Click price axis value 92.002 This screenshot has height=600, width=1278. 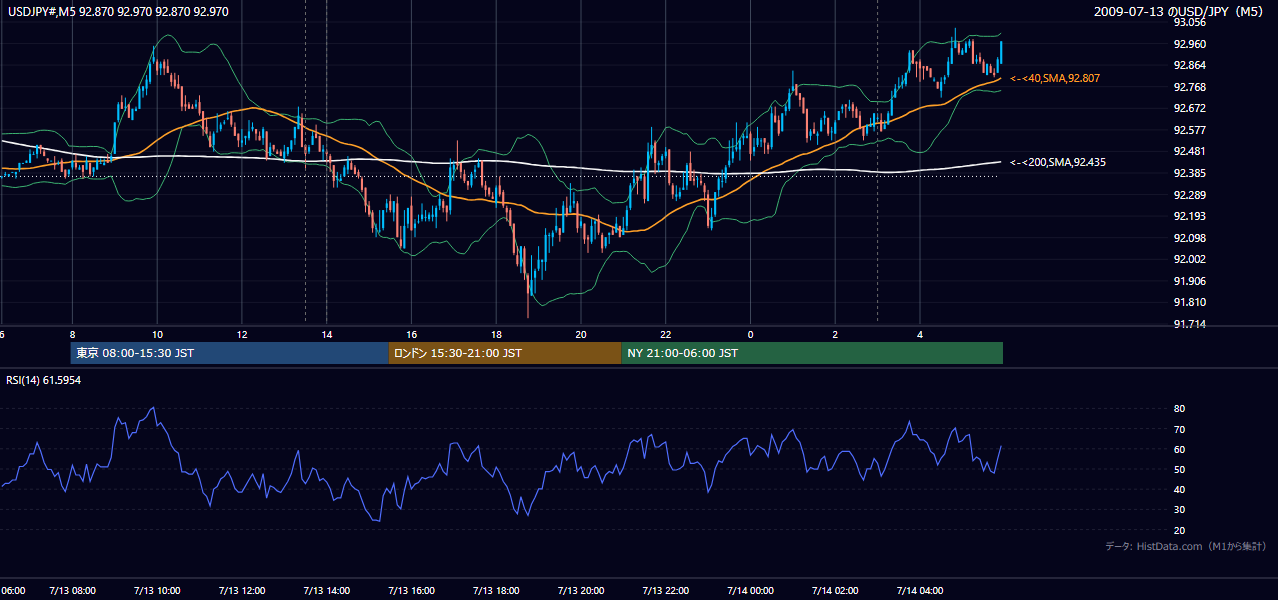(x=1189, y=259)
